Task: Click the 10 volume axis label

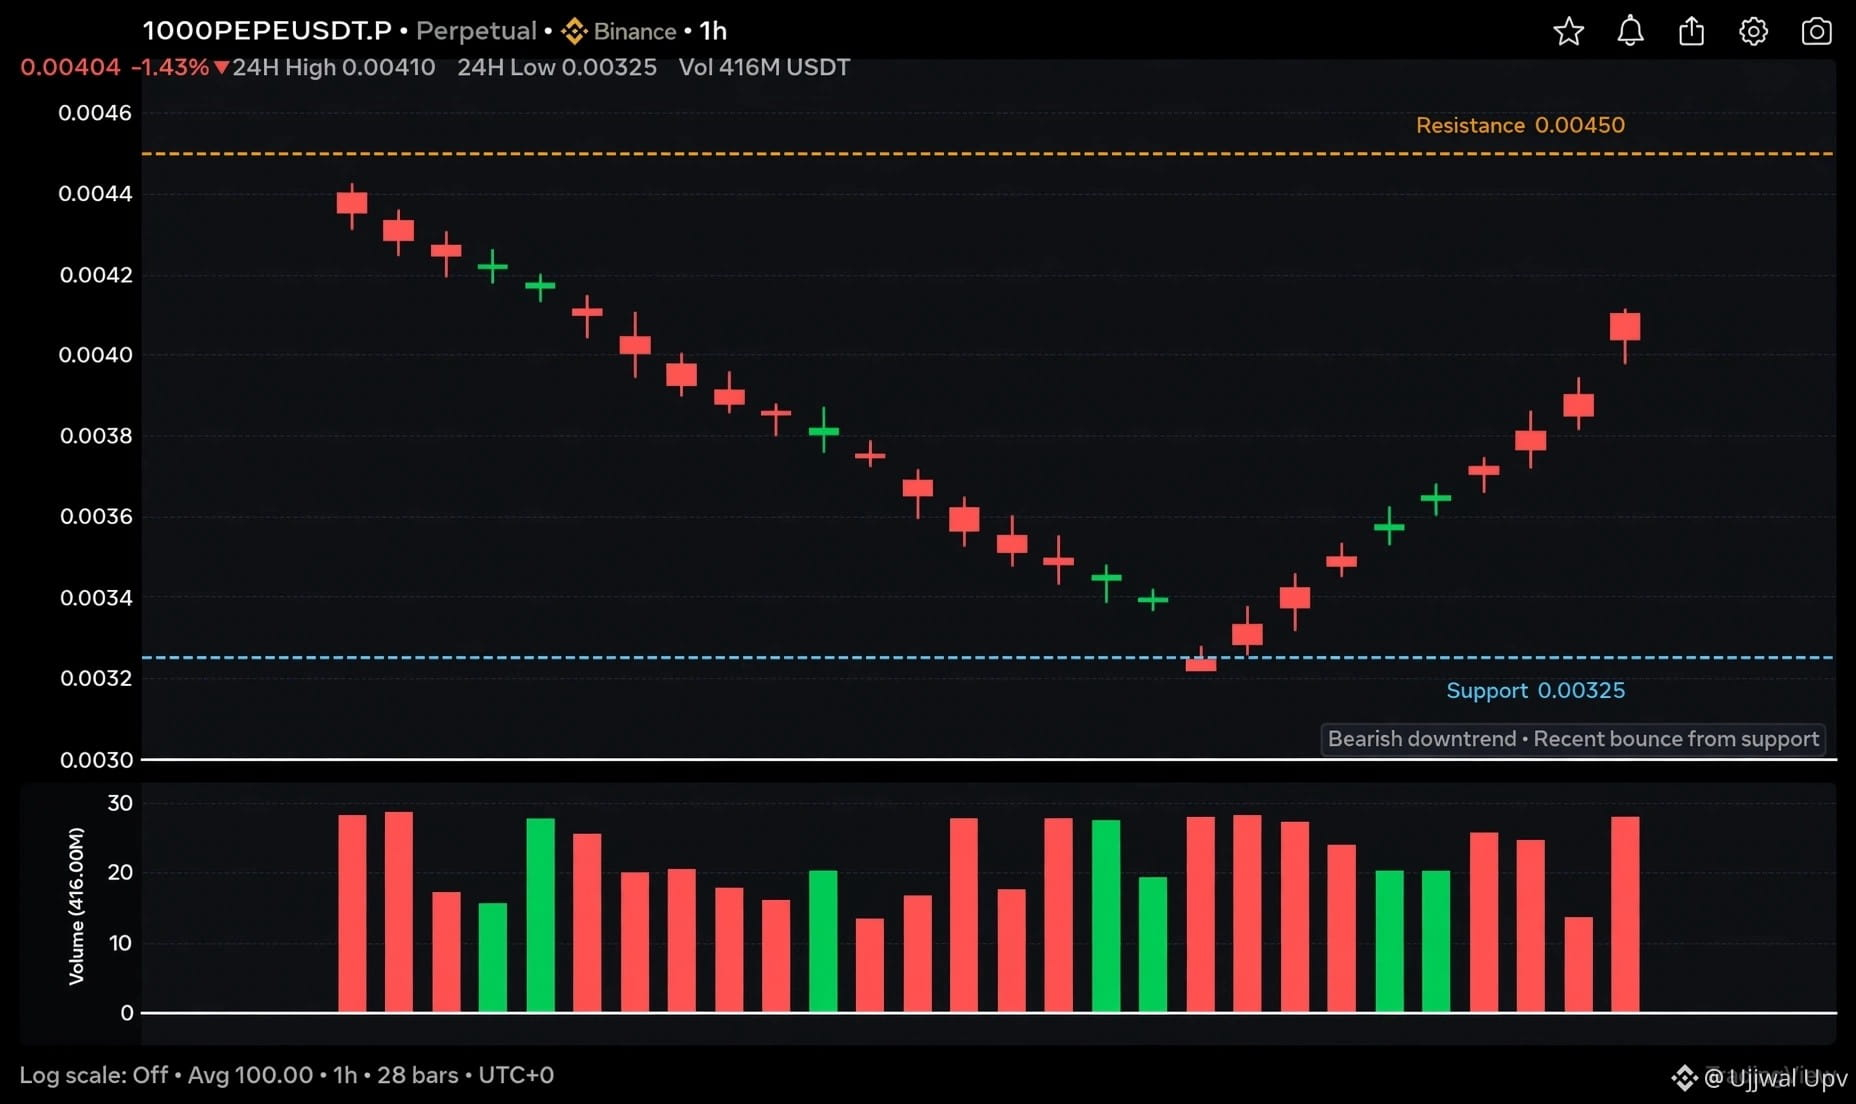Action: pos(120,943)
